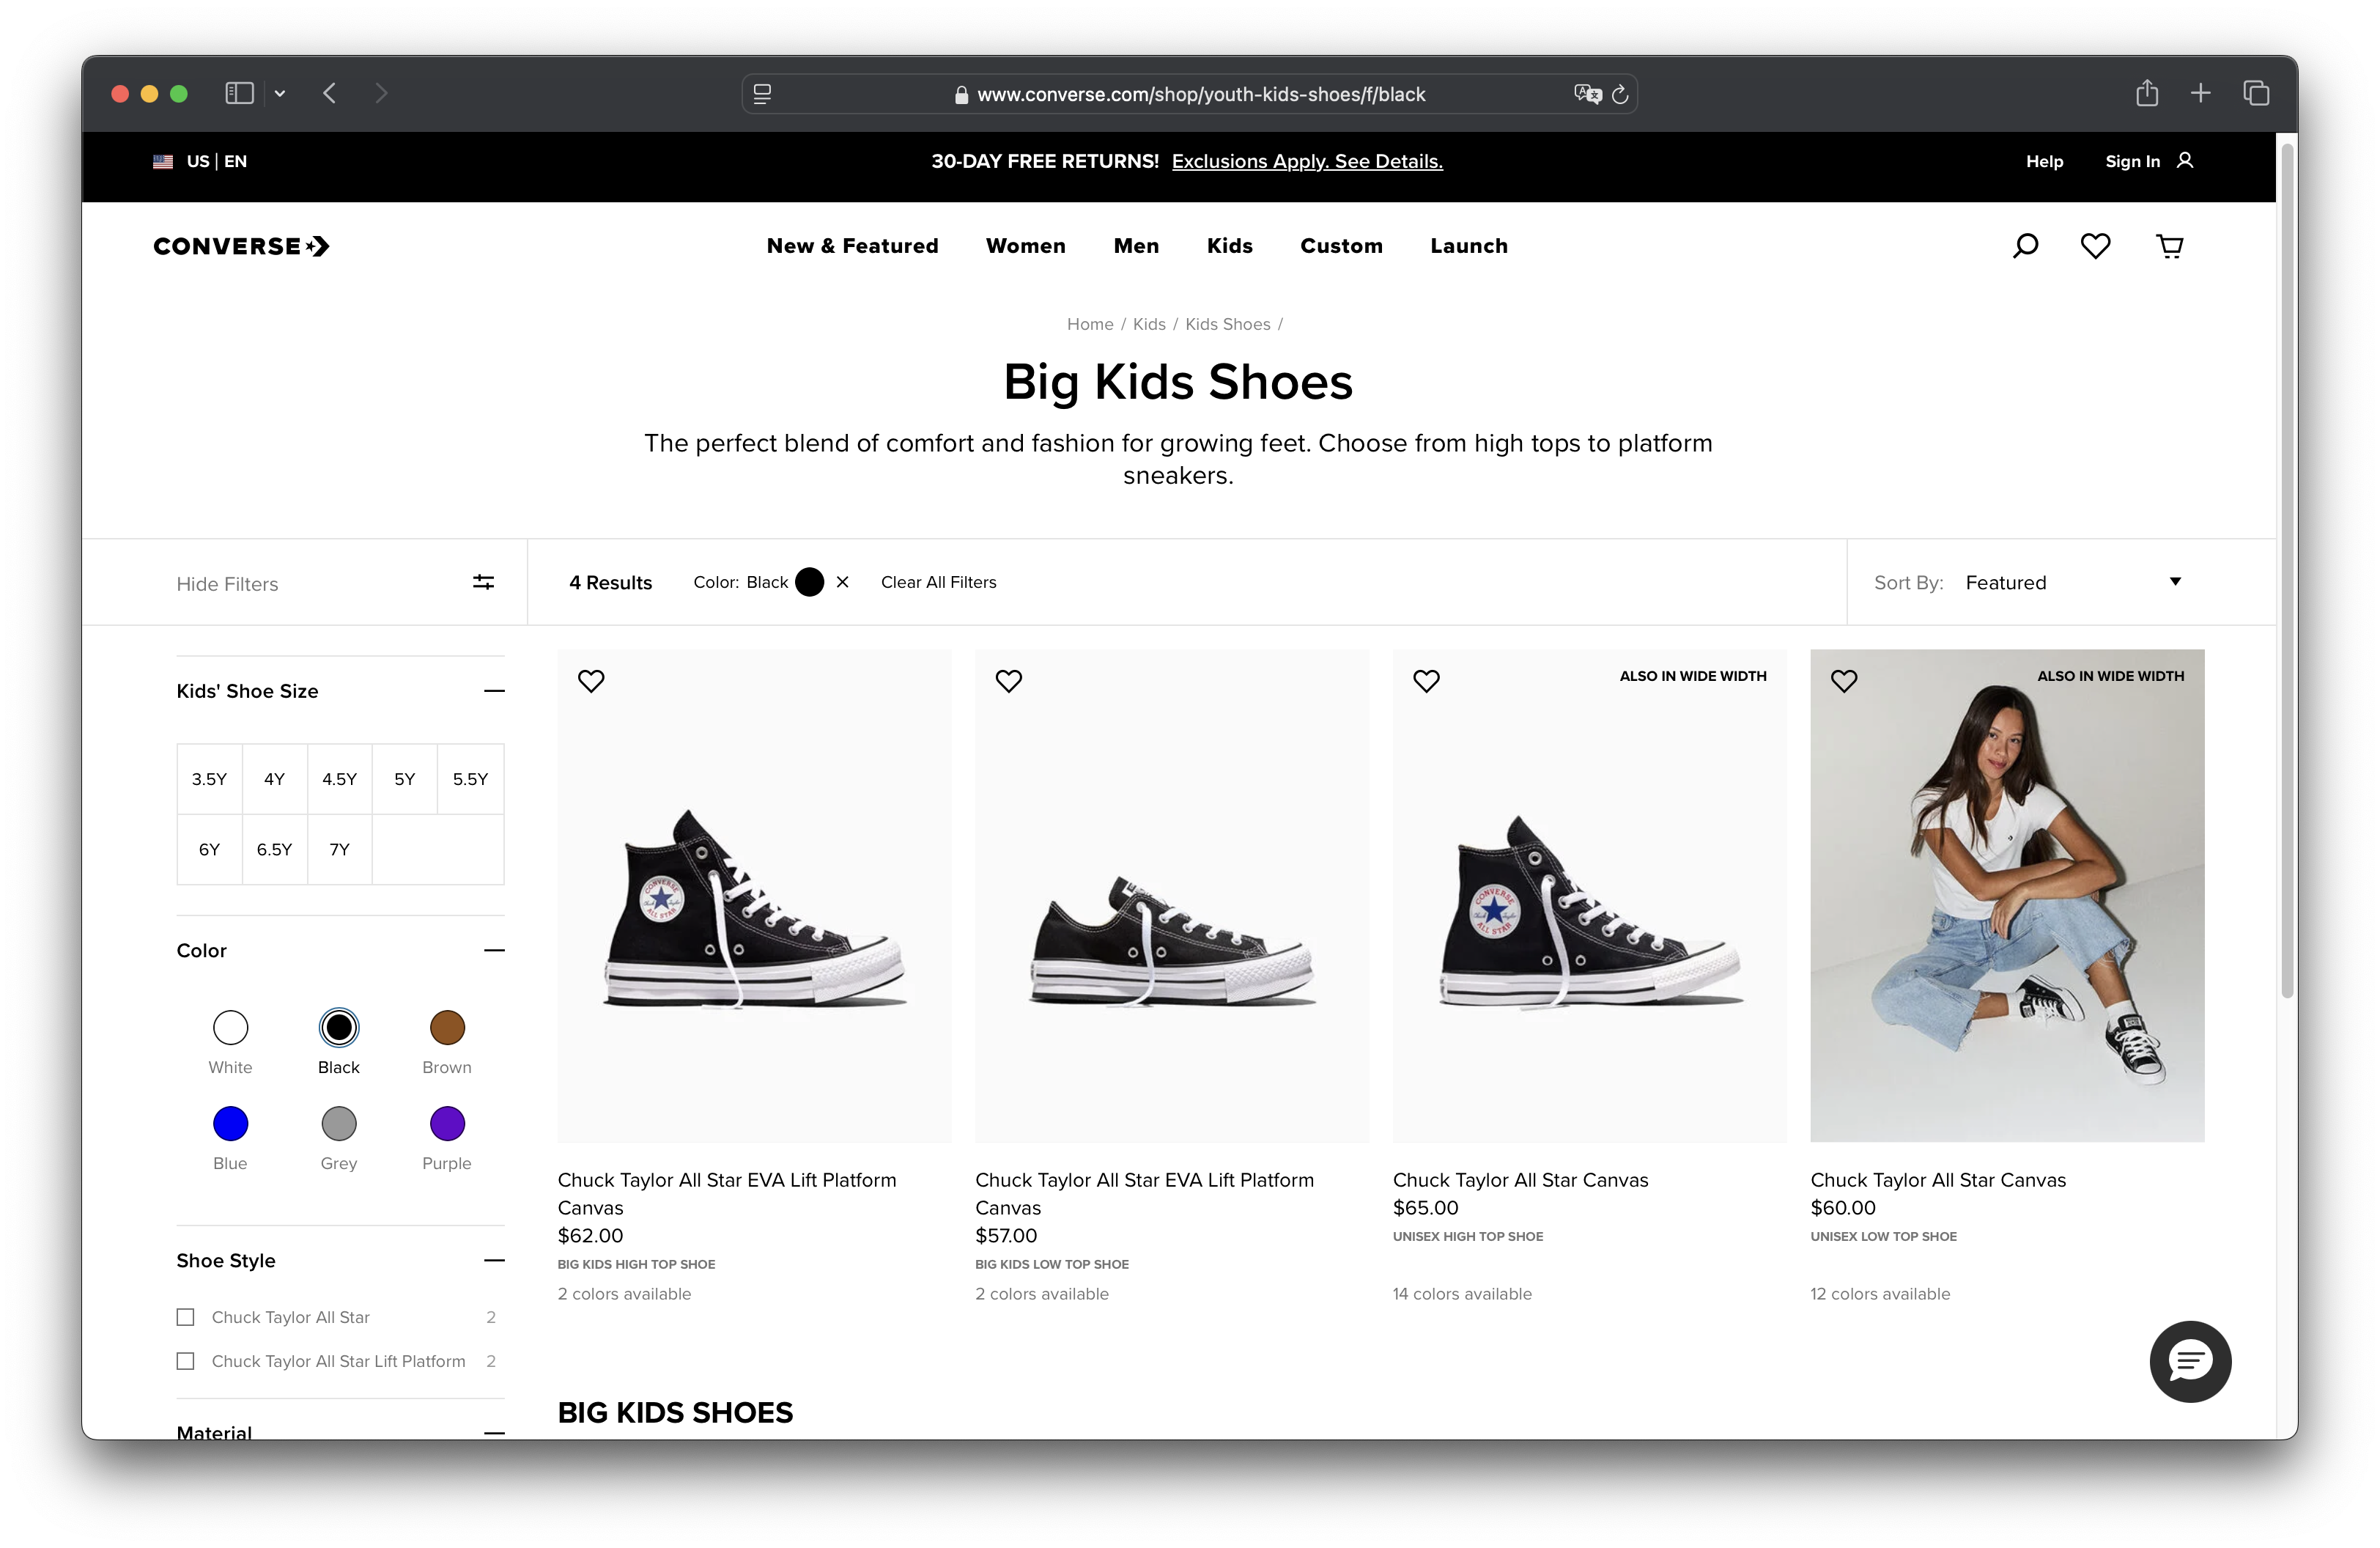Open sidebar dropdown chevron in Safari toolbar
The image size is (2380, 1548).
click(280, 93)
